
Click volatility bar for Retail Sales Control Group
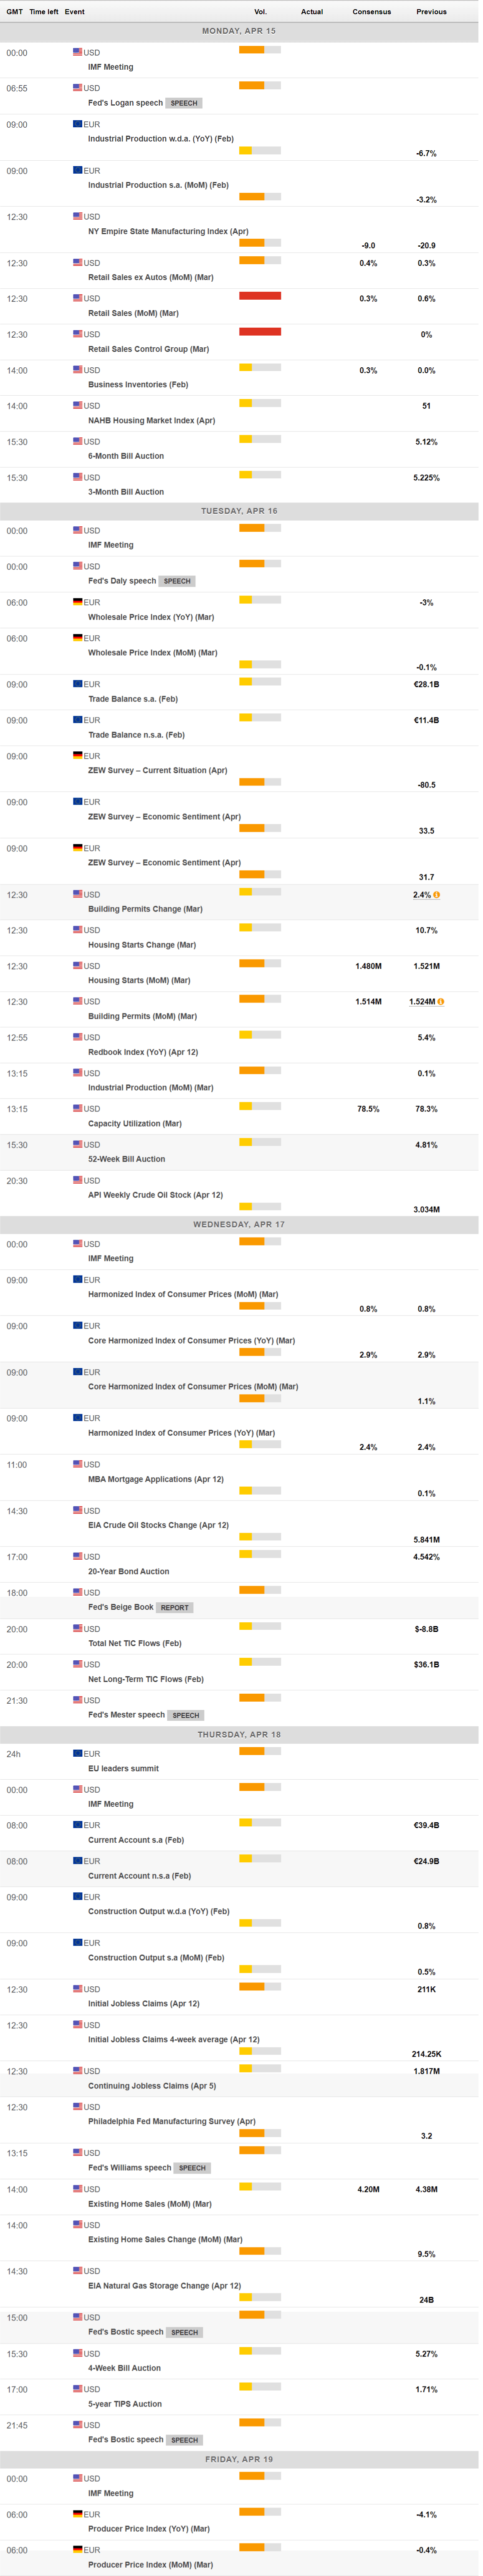pos(260,332)
